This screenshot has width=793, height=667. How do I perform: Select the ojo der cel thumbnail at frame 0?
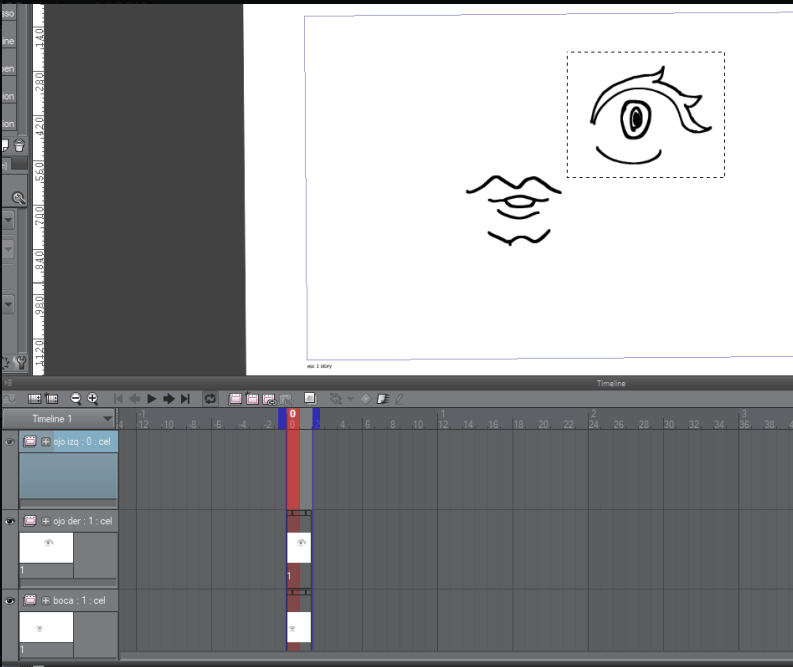click(299, 548)
